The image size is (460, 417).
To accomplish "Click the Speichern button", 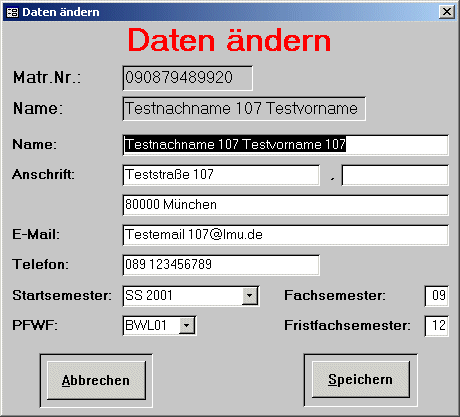I will [x=361, y=380].
